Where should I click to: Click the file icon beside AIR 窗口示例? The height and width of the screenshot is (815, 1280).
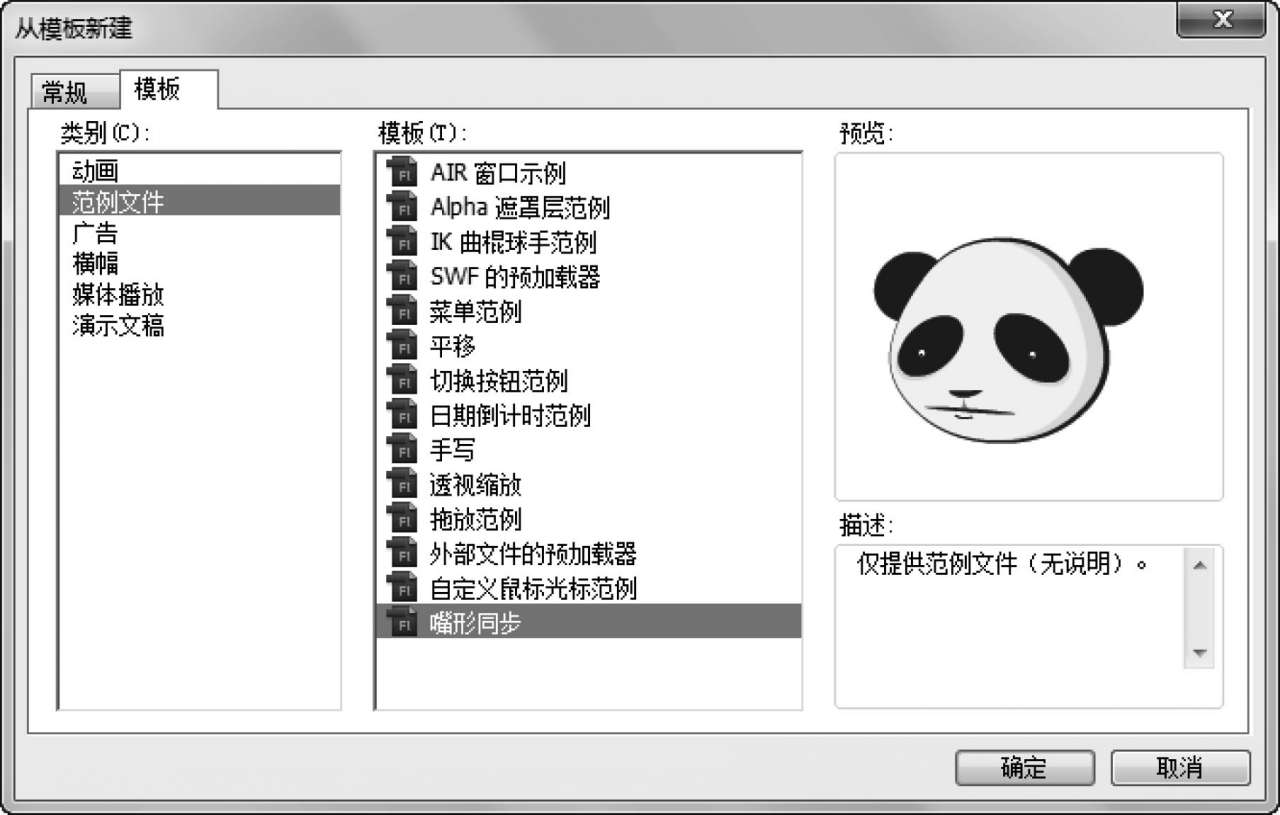pyautogui.click(x=401, y=173)
